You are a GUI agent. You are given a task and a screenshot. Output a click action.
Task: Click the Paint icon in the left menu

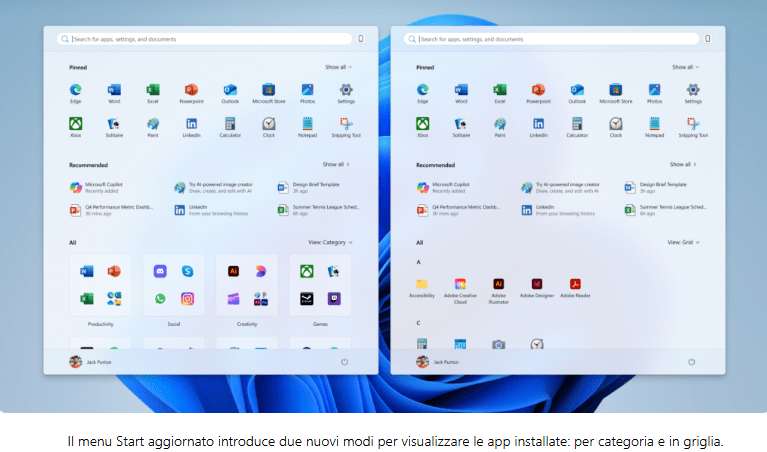tap(153, 125)
